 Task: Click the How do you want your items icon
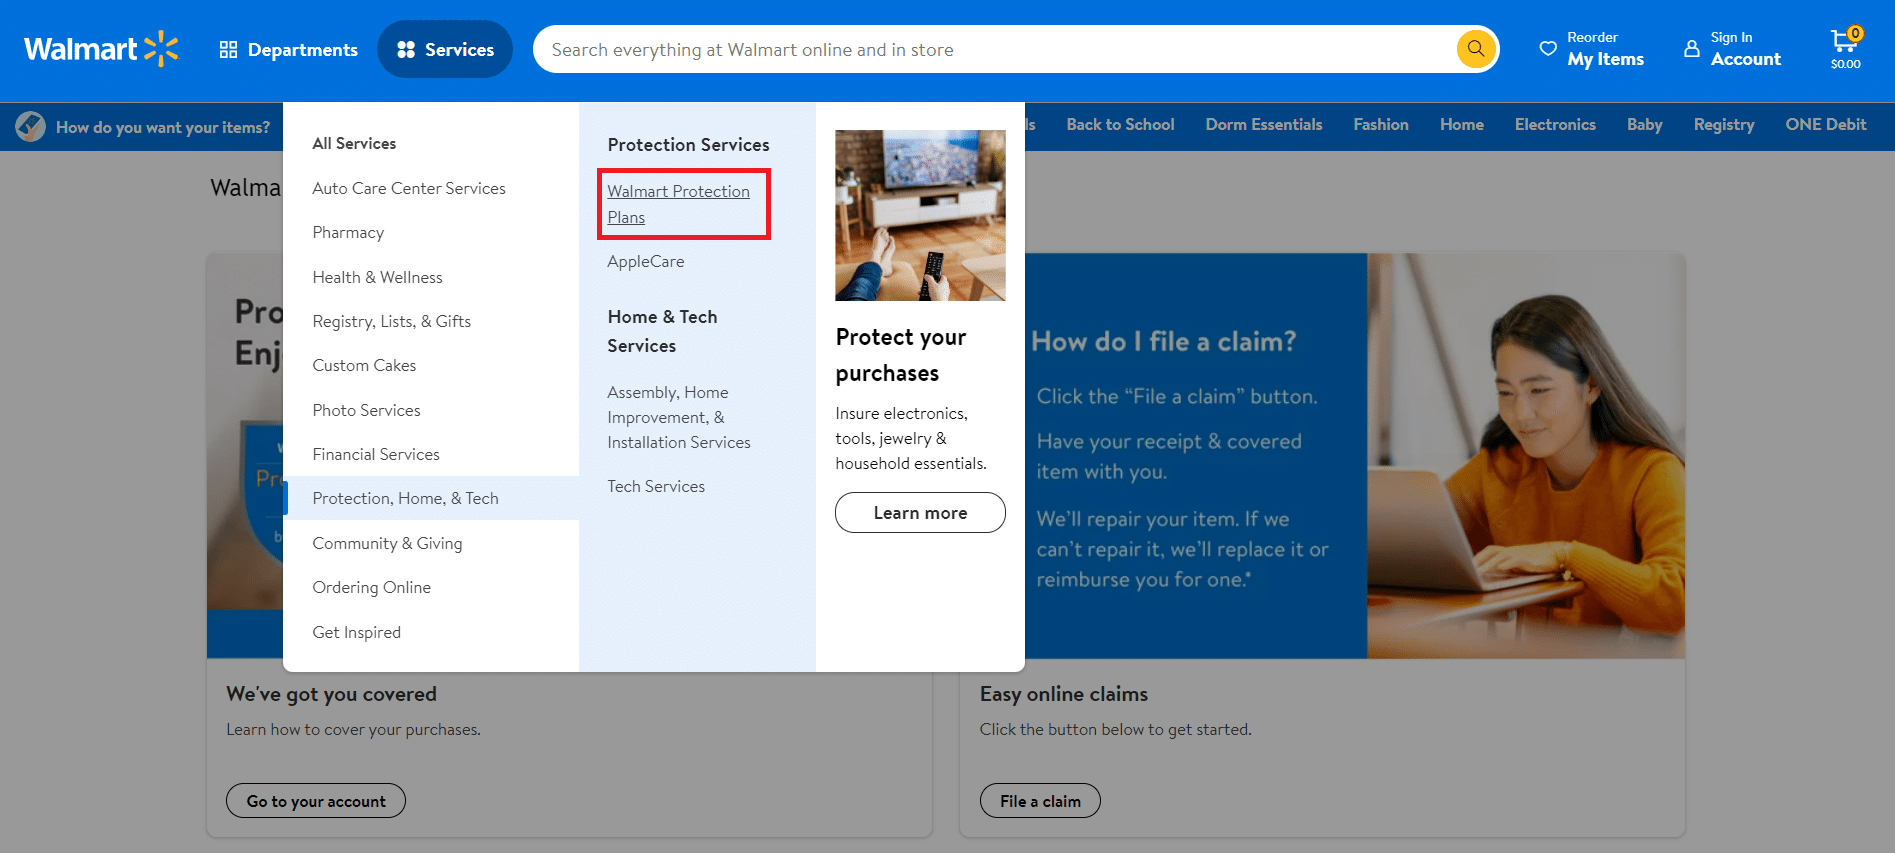coord(30,126)
